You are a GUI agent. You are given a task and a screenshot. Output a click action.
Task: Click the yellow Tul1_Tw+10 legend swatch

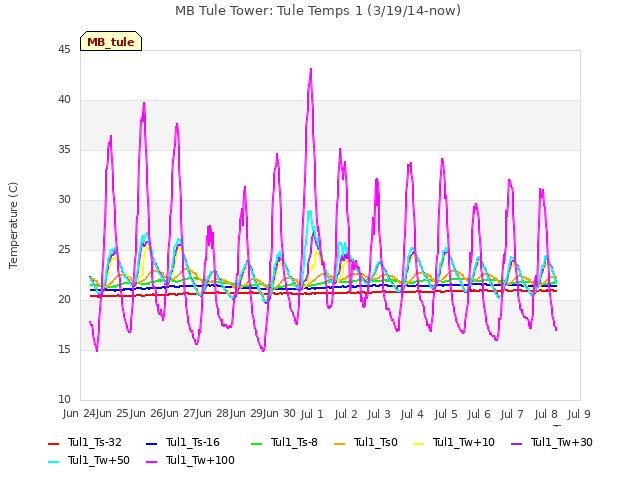tap(419, 443)
